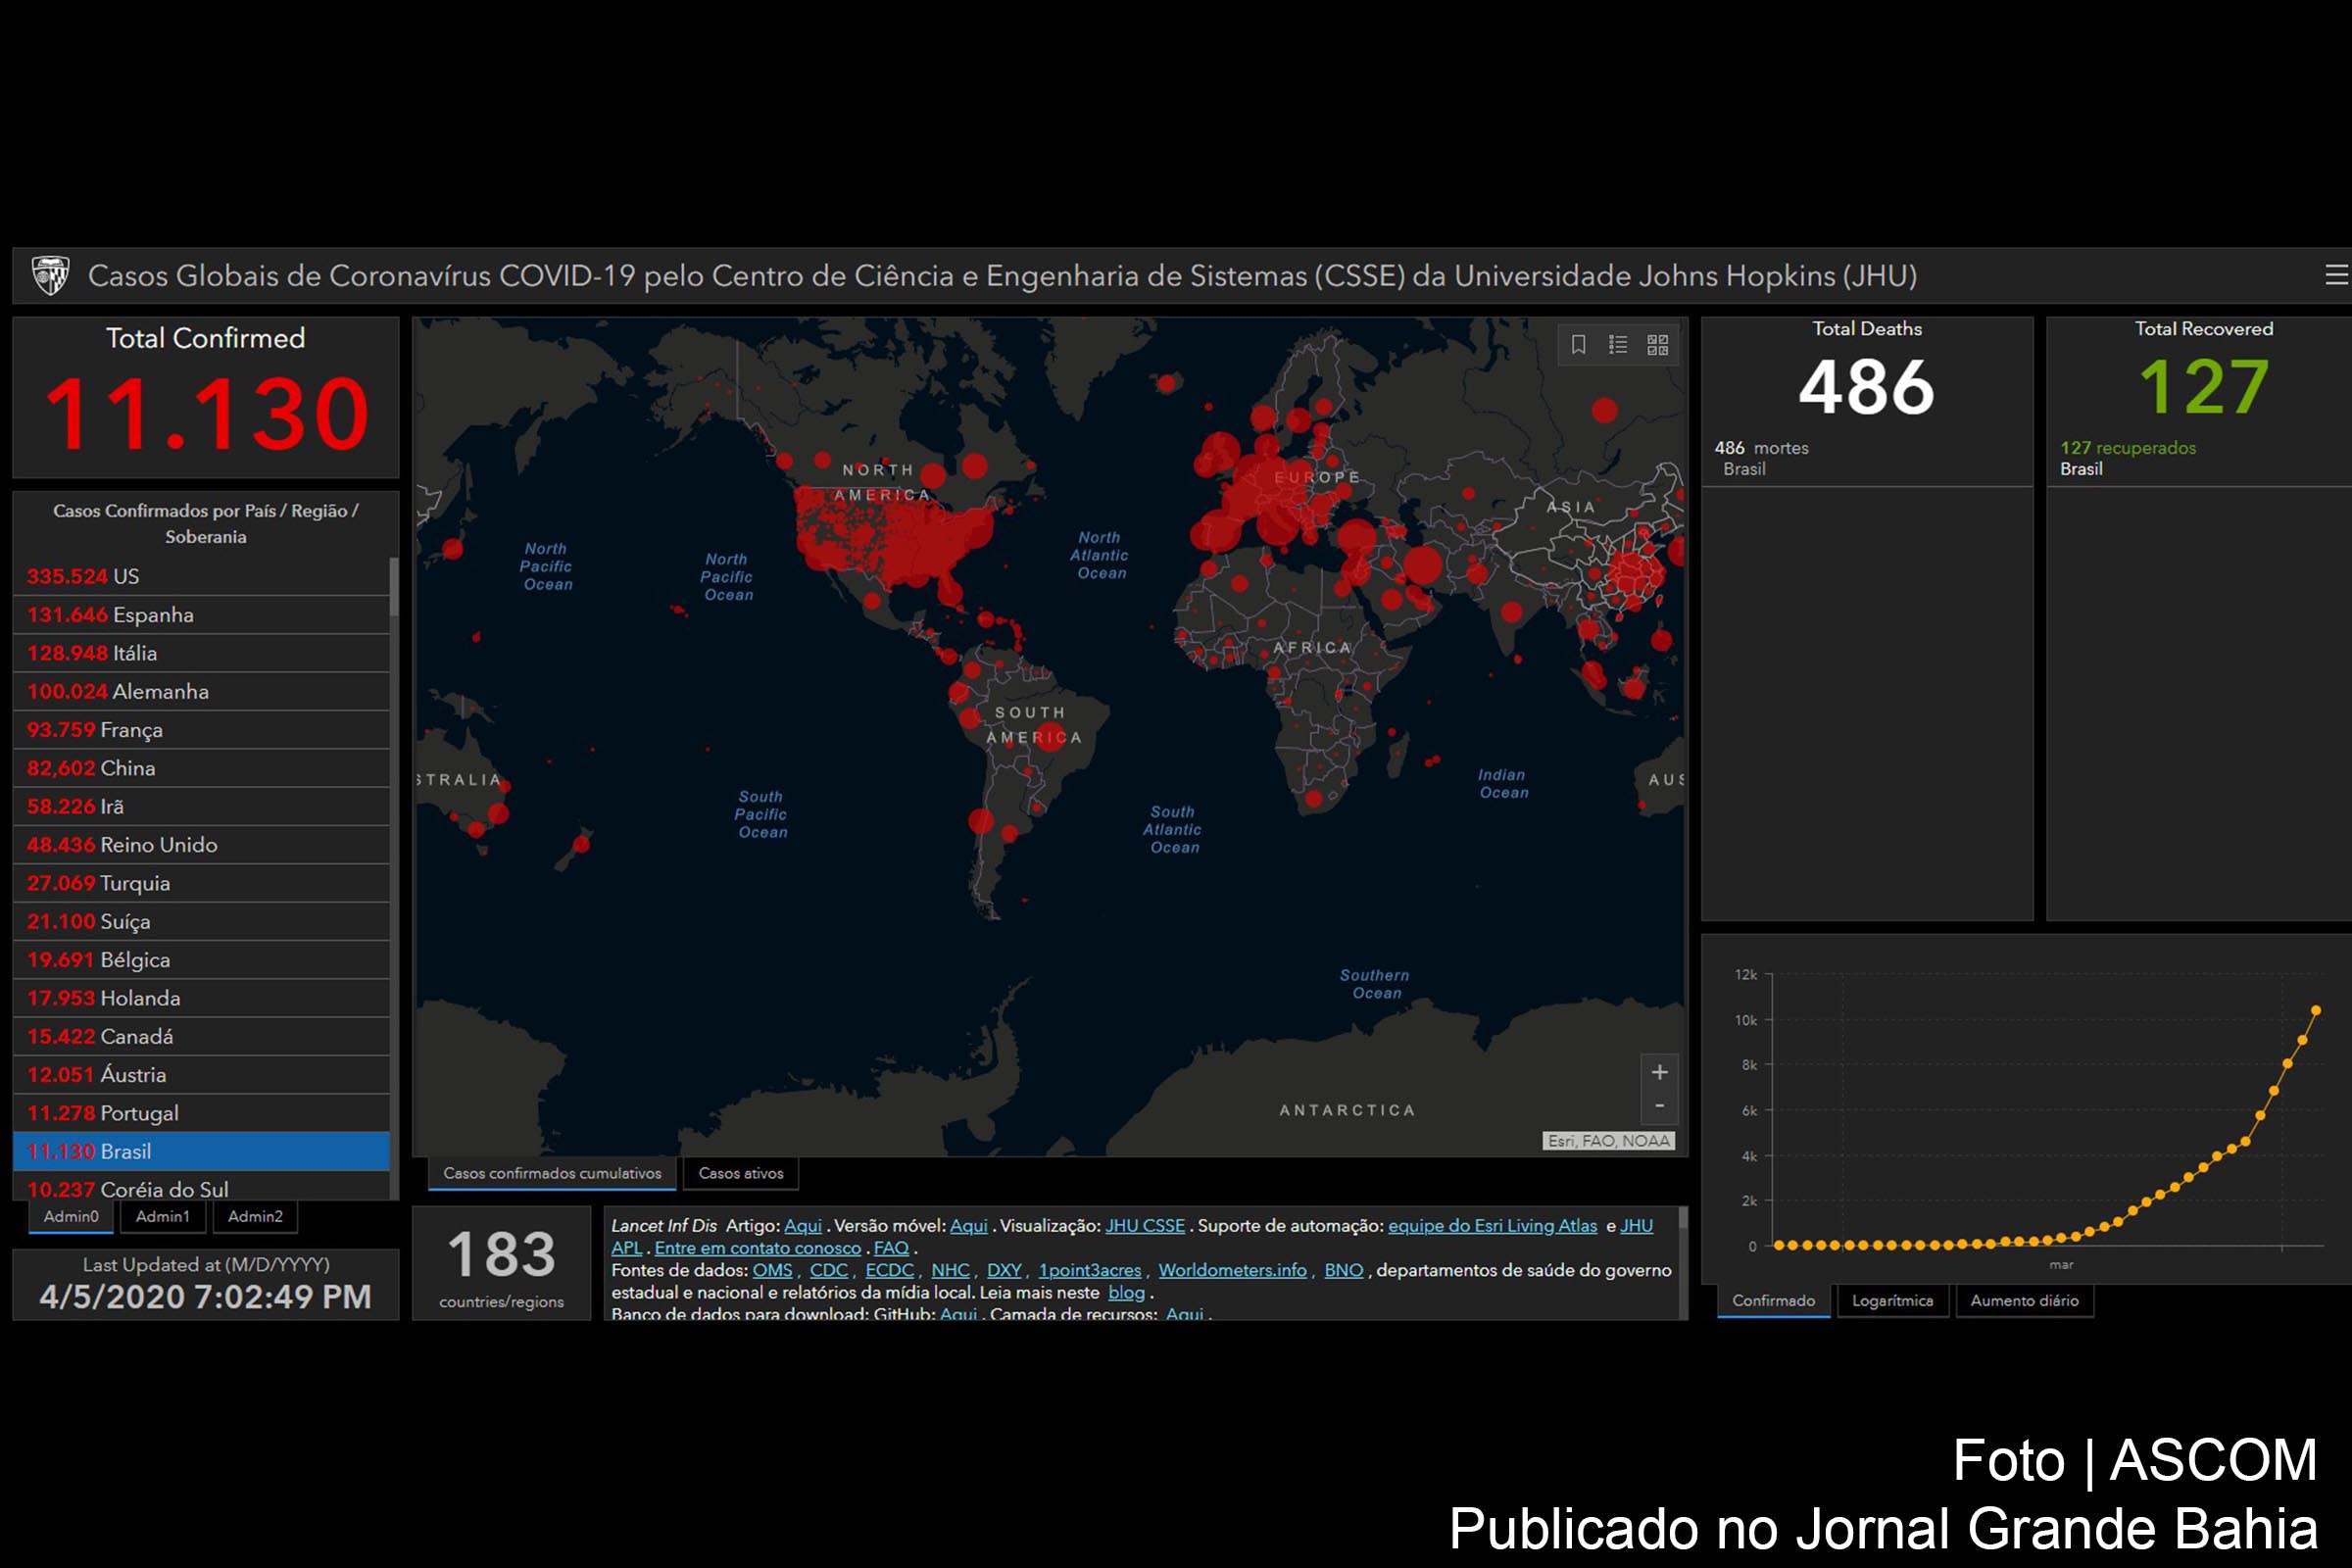Screen dimensions: 2352x1568
Task: Zoom in with the map plus button
Action: pyautogui.click(x=1659, y=1072)
